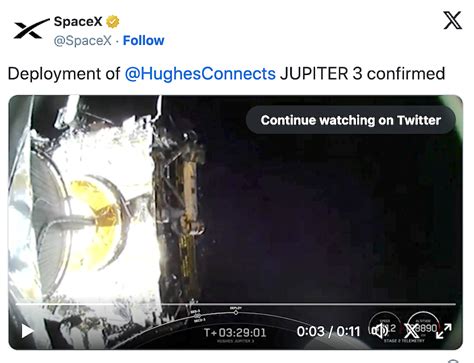Open the @SpaceX handle
The image size is (474, 363).
[82, 41]
